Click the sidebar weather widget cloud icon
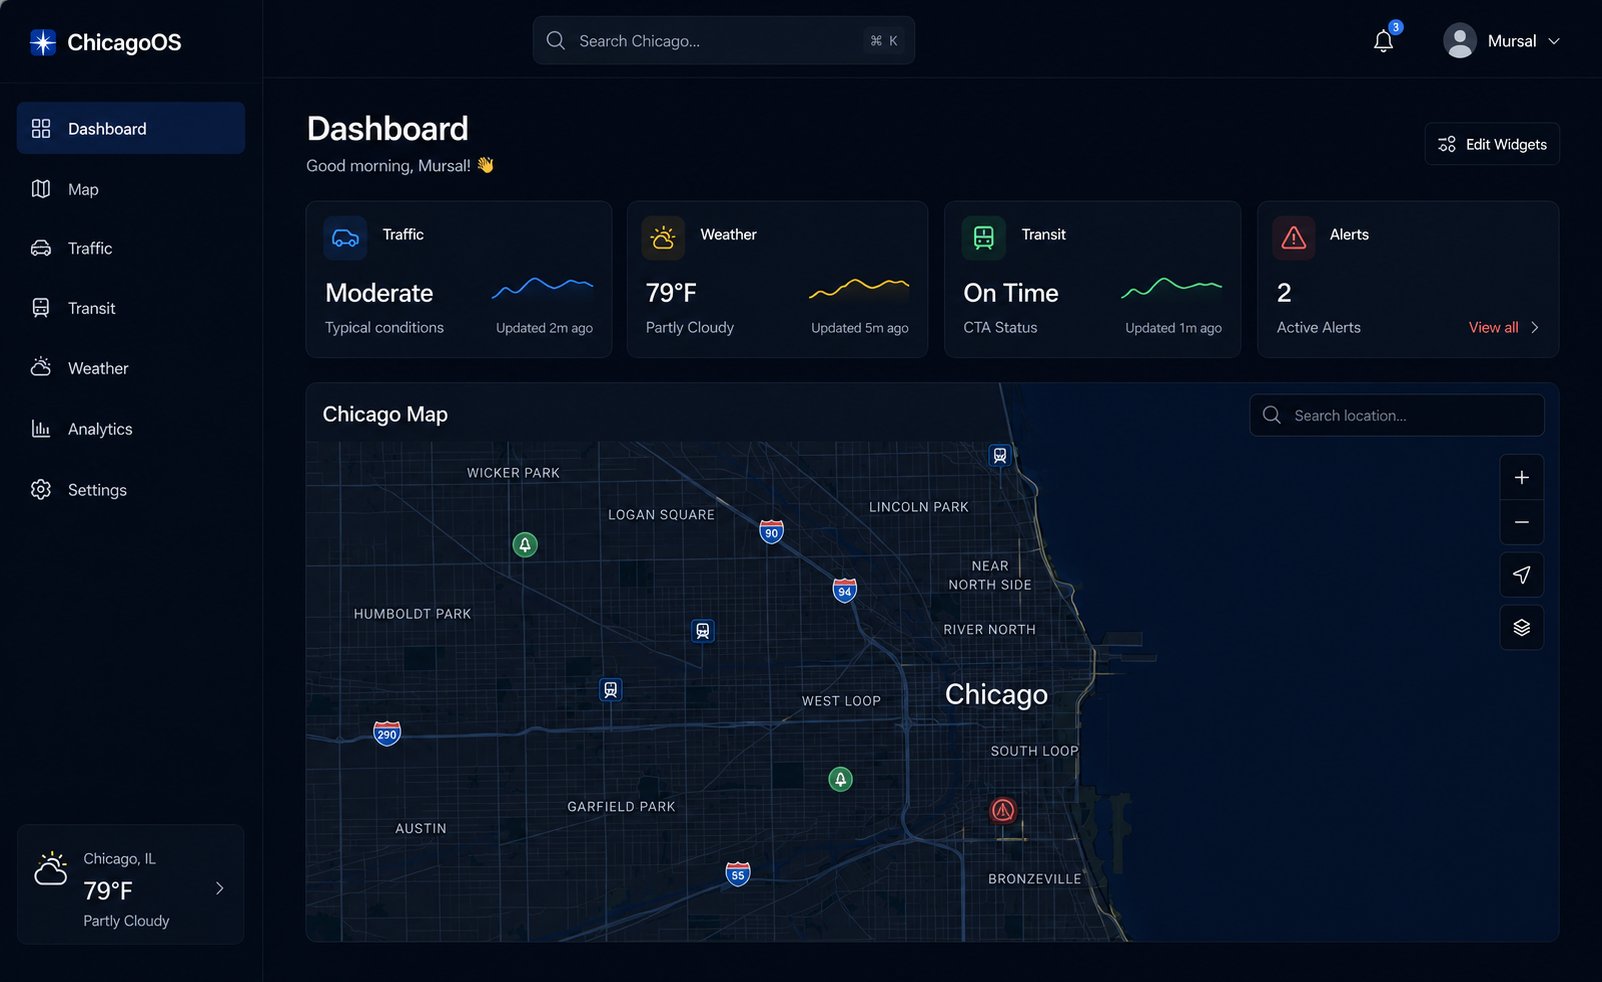 51,869
